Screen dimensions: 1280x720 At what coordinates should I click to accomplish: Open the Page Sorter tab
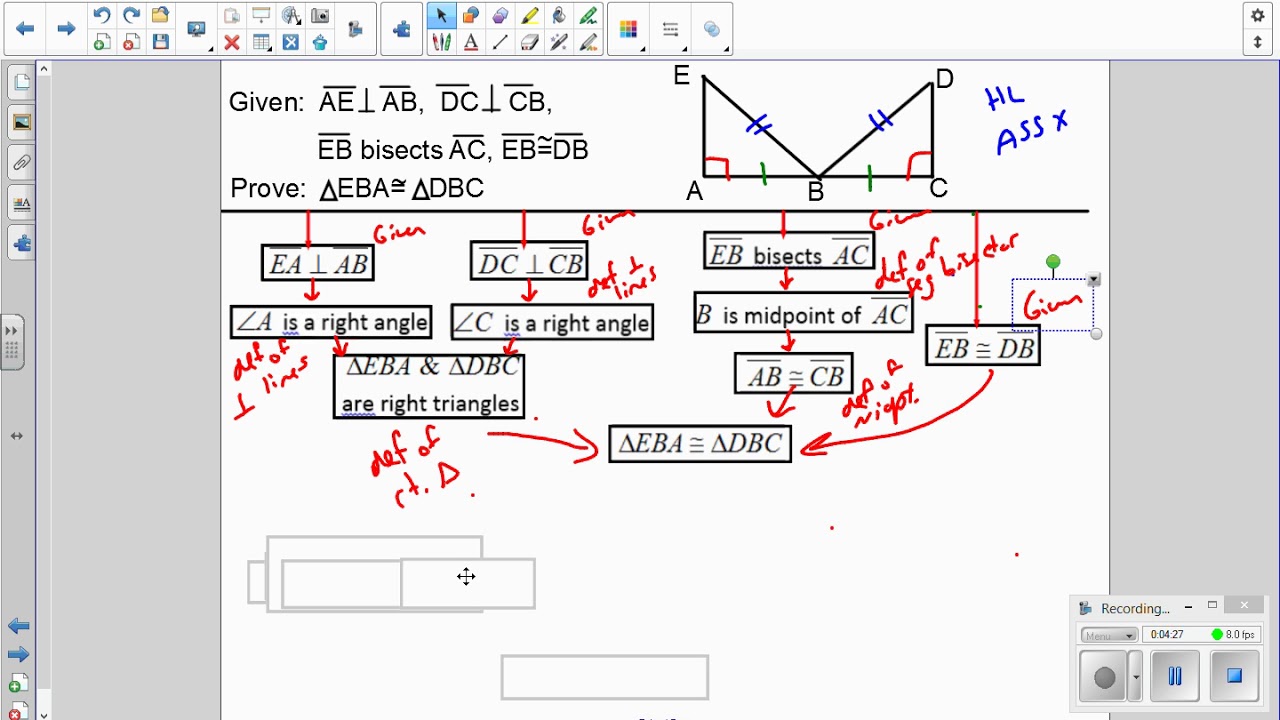point(21,82)
